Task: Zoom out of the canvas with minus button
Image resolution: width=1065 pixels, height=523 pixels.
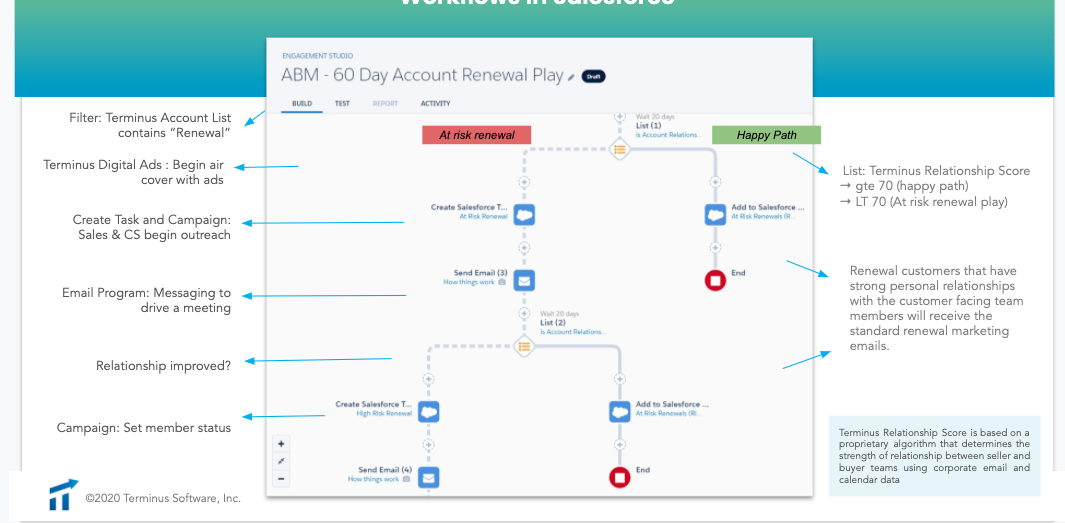Action: (281, 479)
